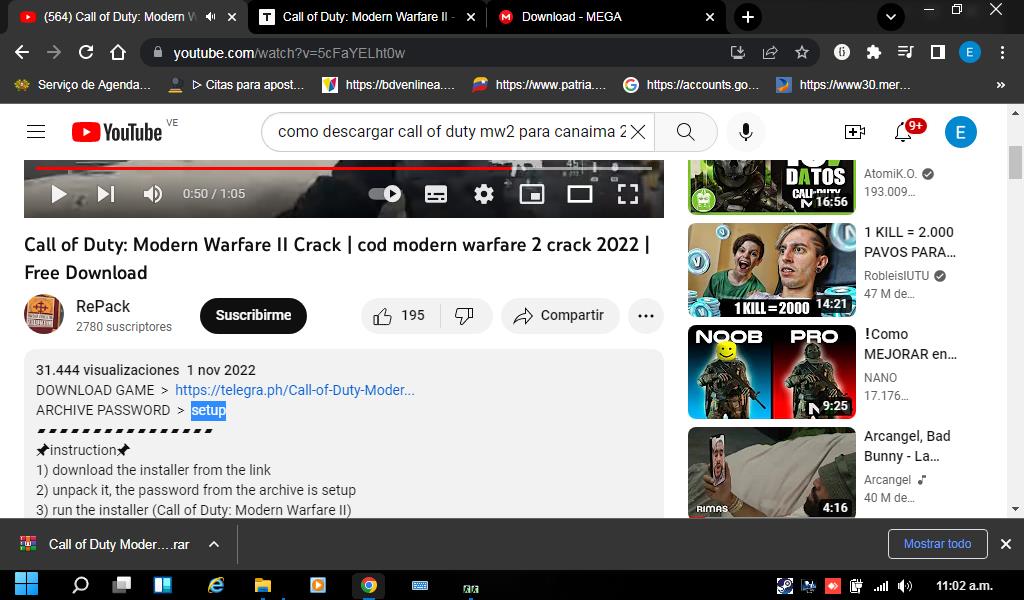The height and width of the screenshot is (600, 1024).
Task: Open the telegra.ph download link
Action: (294, 390)
